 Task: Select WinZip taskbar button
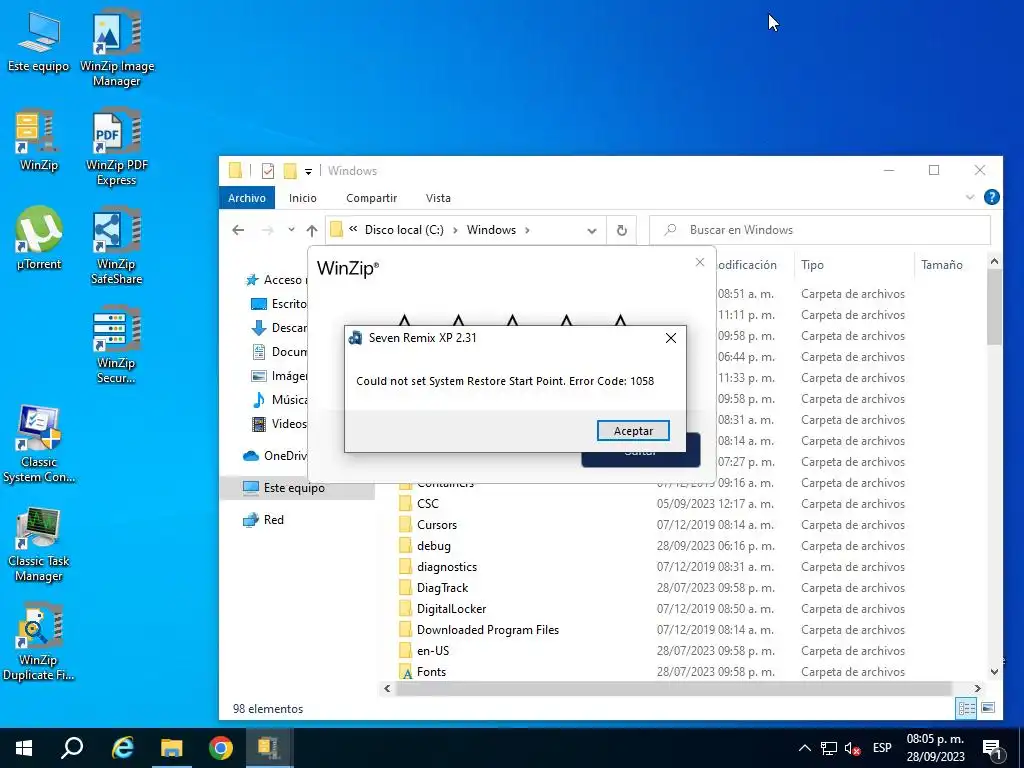coord(269,748)
